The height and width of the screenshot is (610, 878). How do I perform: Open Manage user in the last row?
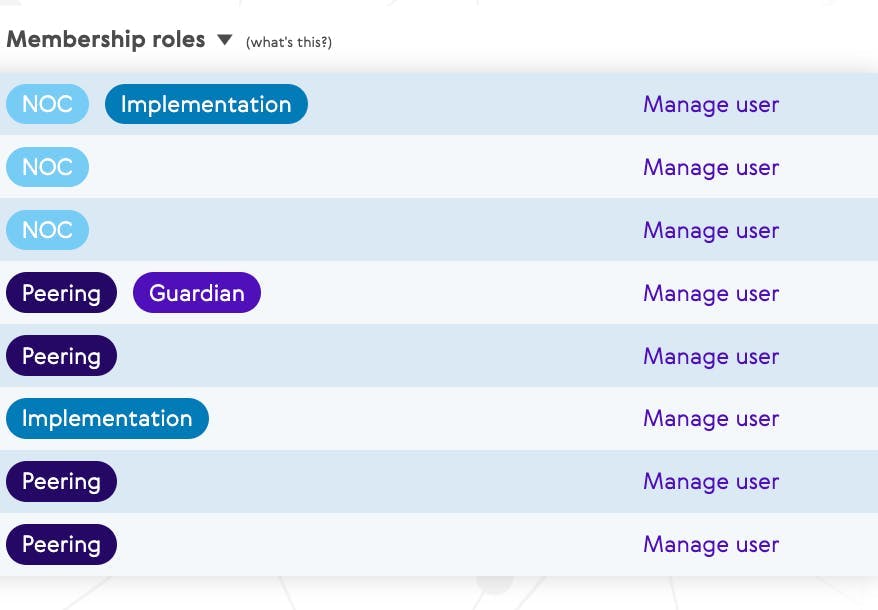click(x=711, y=544)
